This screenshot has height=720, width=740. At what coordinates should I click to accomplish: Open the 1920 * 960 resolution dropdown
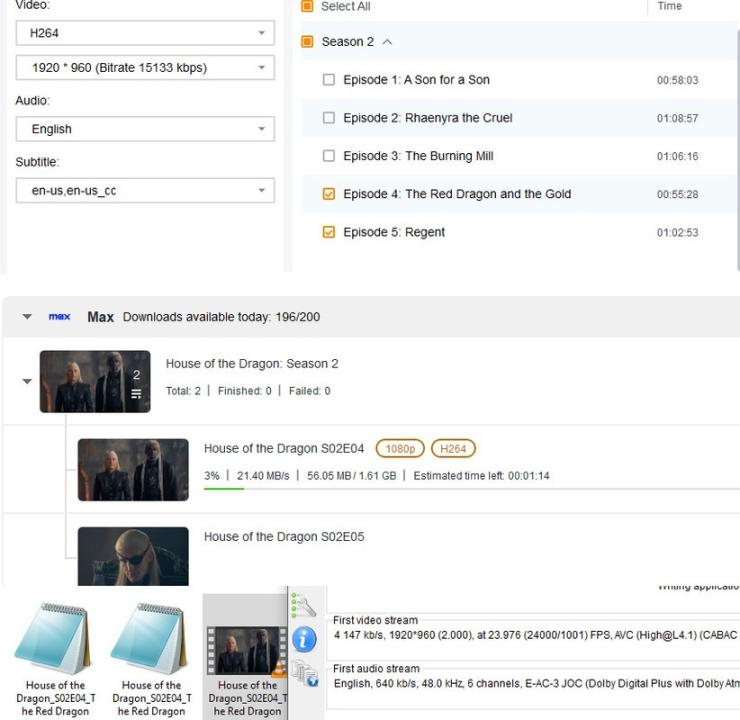coord(145,67)
